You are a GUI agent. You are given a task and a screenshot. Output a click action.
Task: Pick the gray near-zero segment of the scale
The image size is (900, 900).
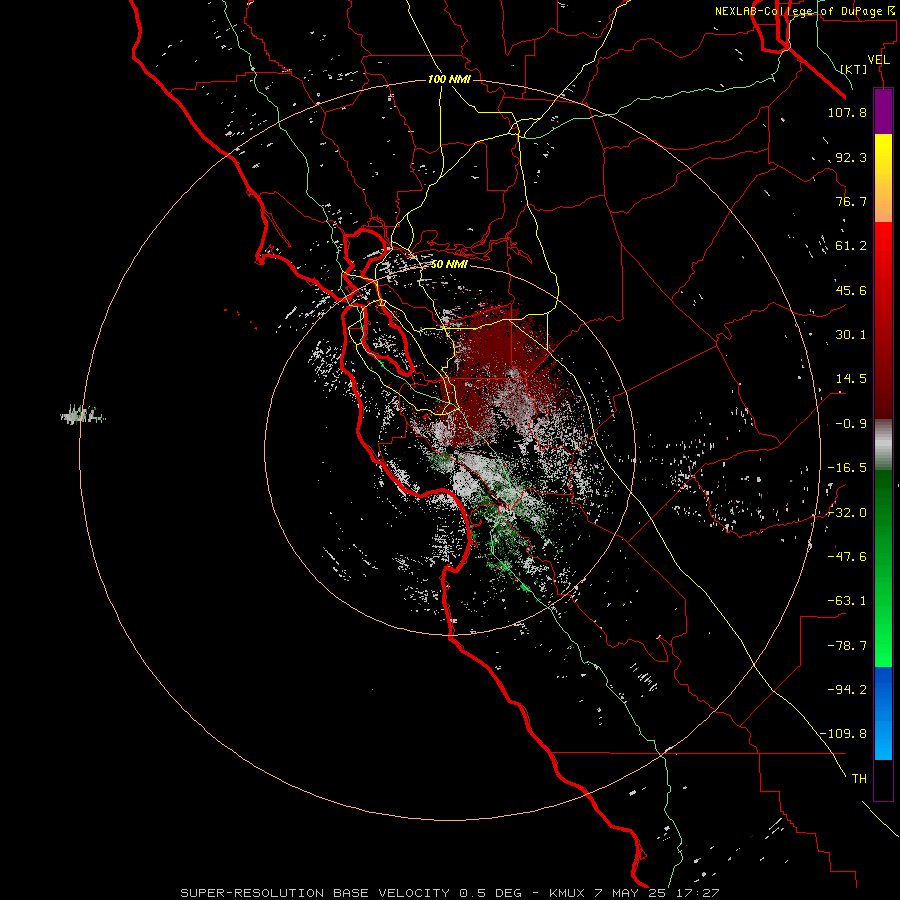(x=883, y=445)
